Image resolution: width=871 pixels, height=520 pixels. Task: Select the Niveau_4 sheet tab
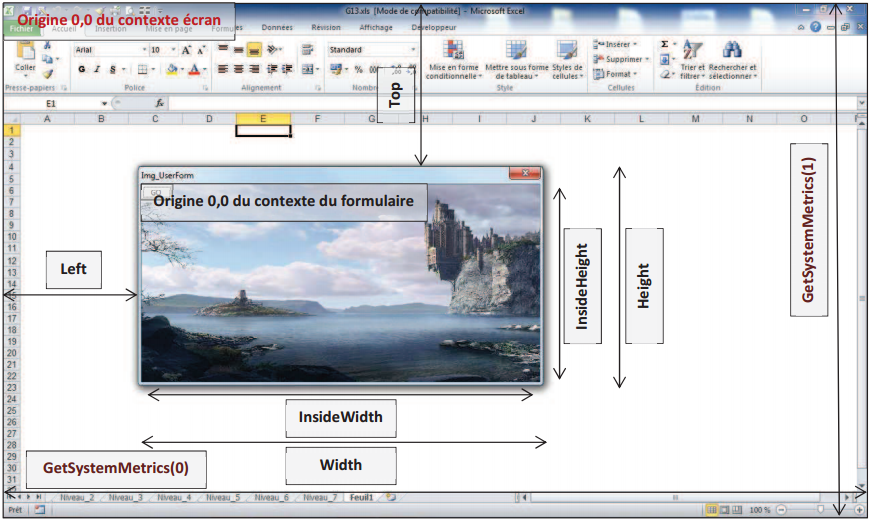point(174,497)
